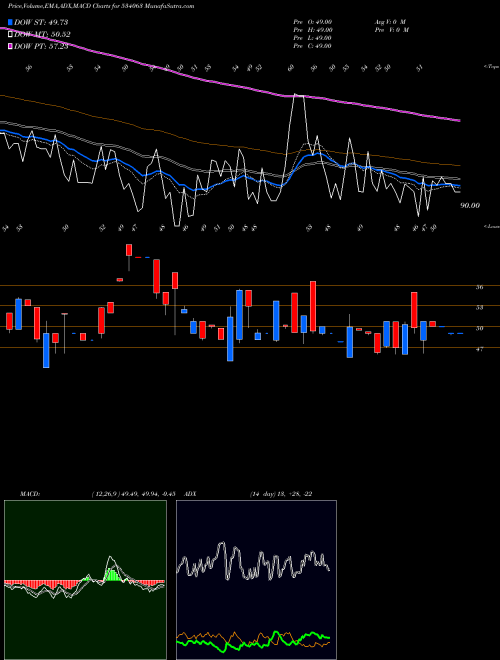Click the MACD (12,26,9) values text
The image size is (500, 660).
(x=133, y=494)
